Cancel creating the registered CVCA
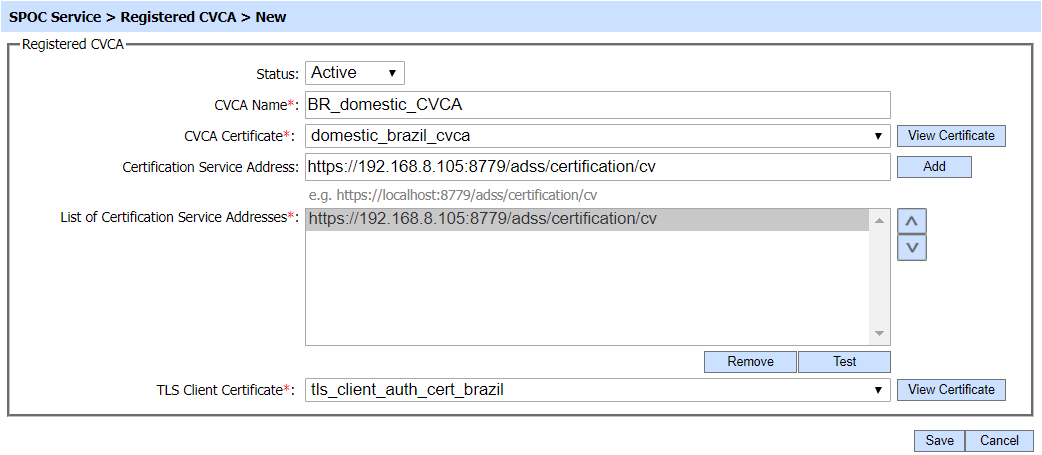The width and height of the screenshot is (1042, 455). pyautogui.click(x=999, y=441)
